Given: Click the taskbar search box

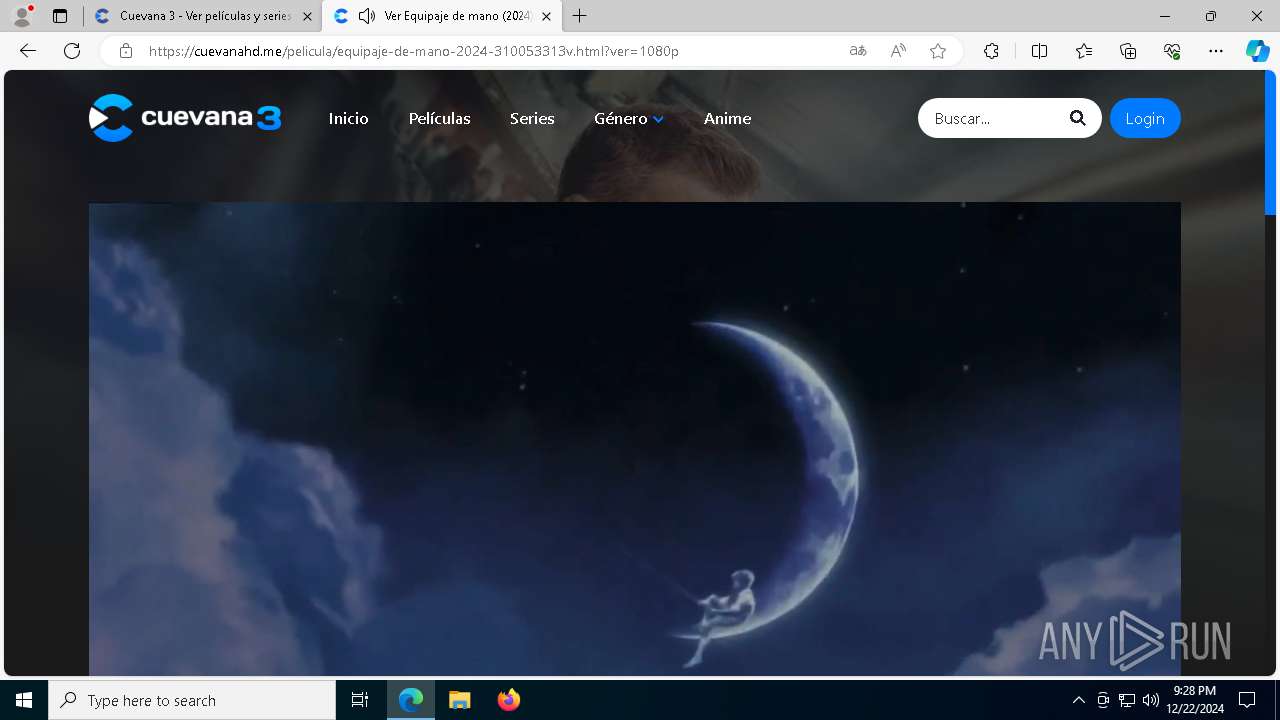Looking at the screenshot, I should 192,700.
